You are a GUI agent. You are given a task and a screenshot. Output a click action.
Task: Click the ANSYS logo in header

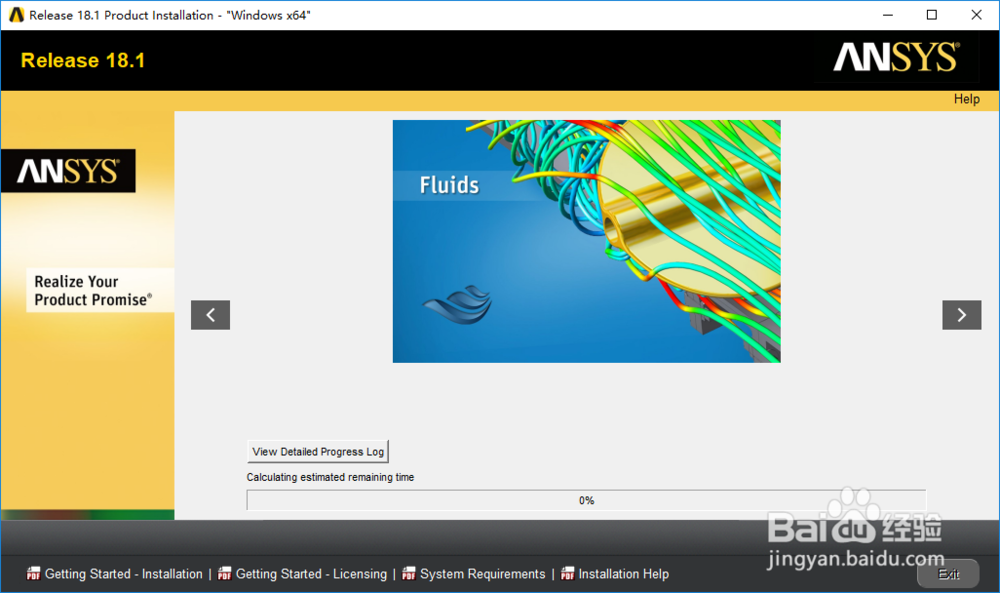coord(897,57)
